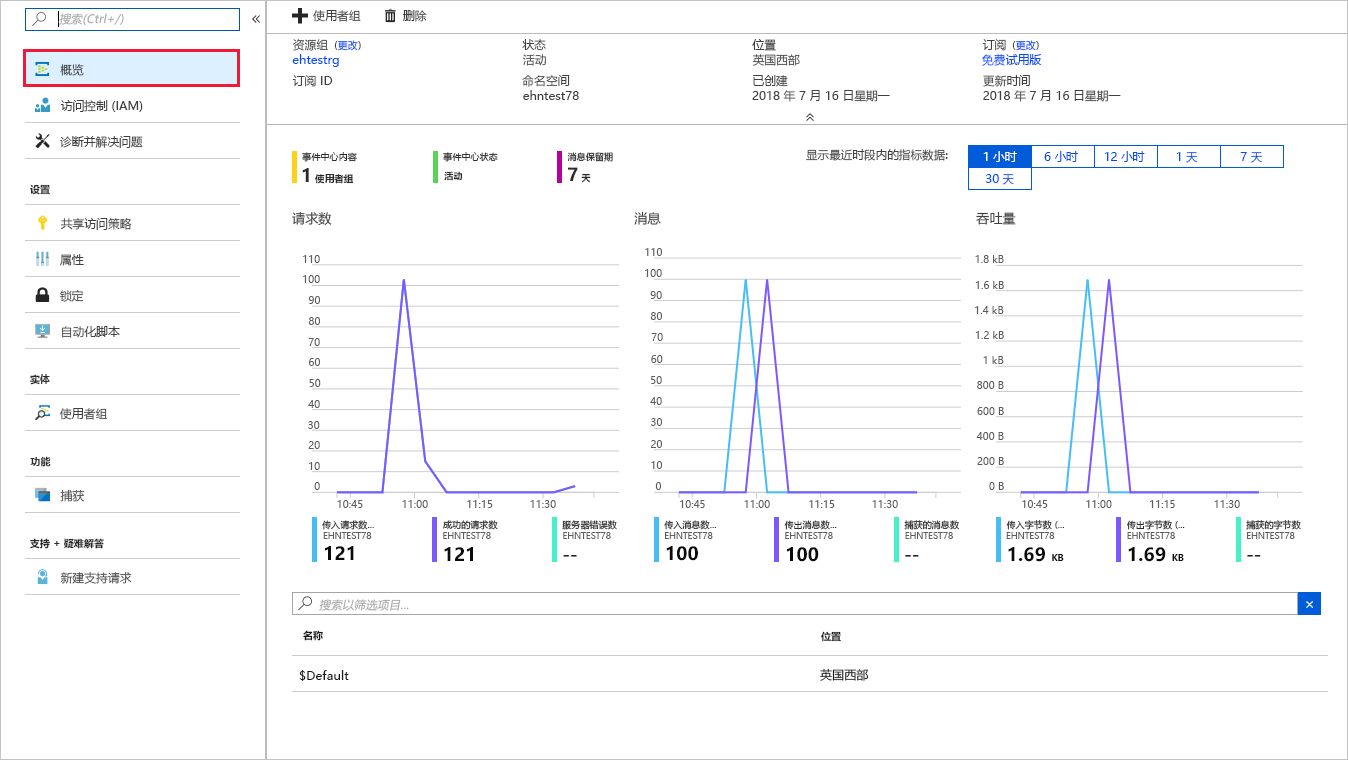Click the 新建支持请求 support icon
1348x760 pixels.
coord(42,577)
